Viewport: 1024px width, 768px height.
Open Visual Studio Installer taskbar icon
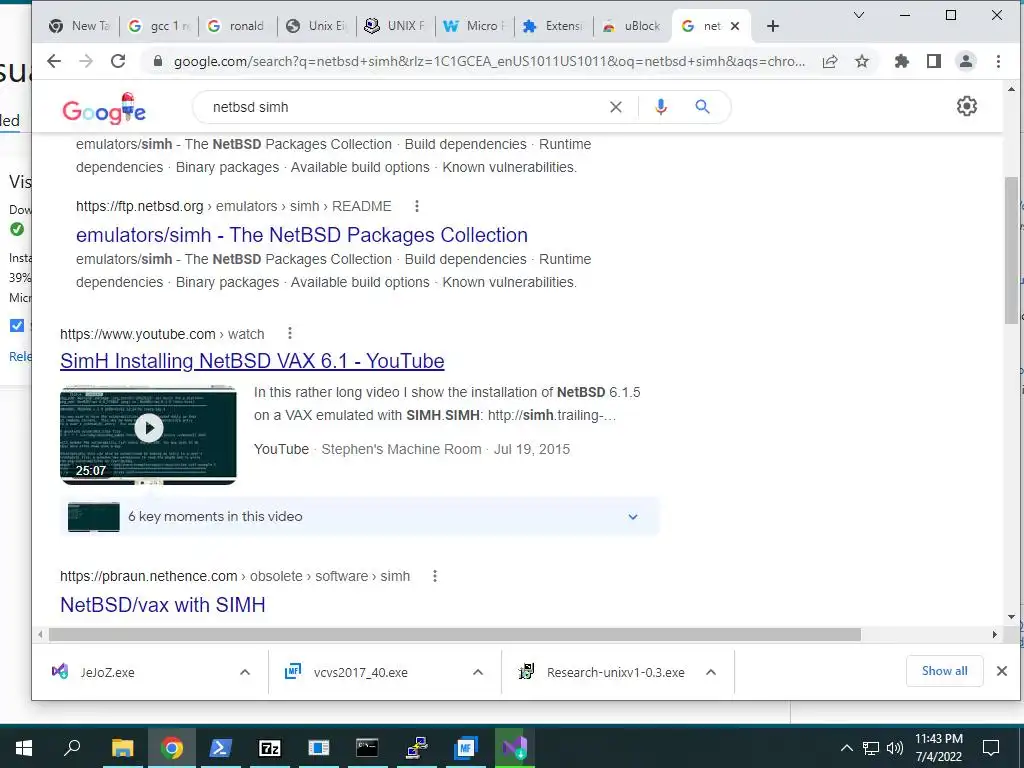point(515,748)
